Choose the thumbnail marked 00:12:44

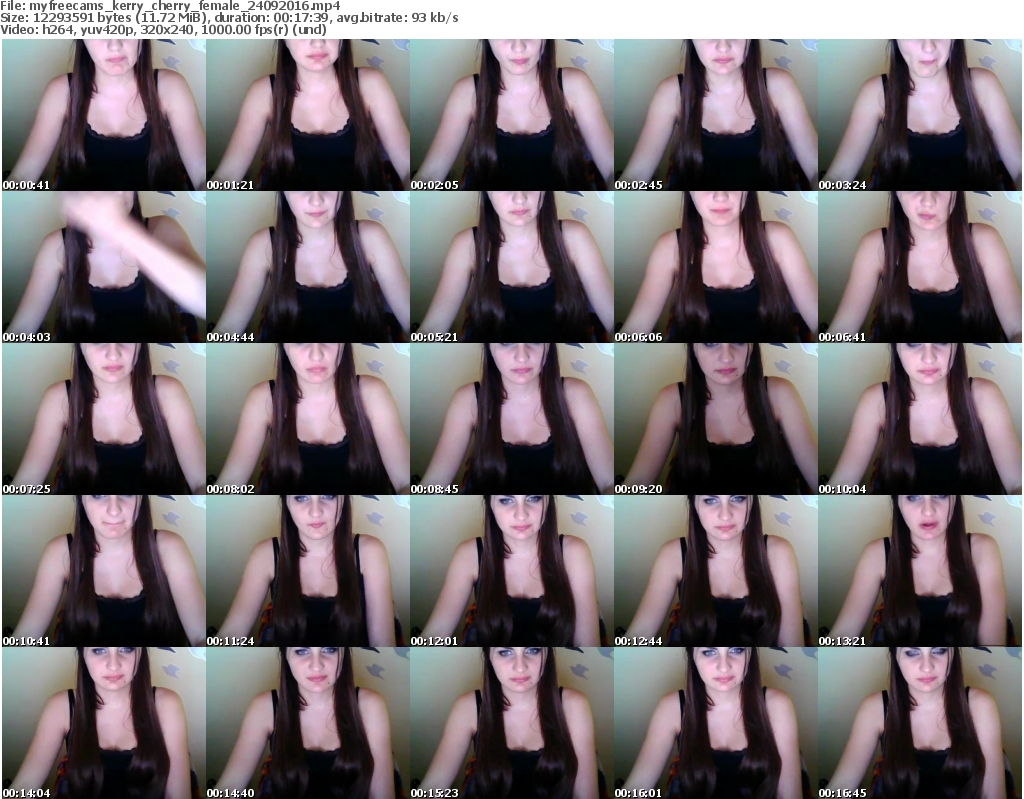[716, 571]
